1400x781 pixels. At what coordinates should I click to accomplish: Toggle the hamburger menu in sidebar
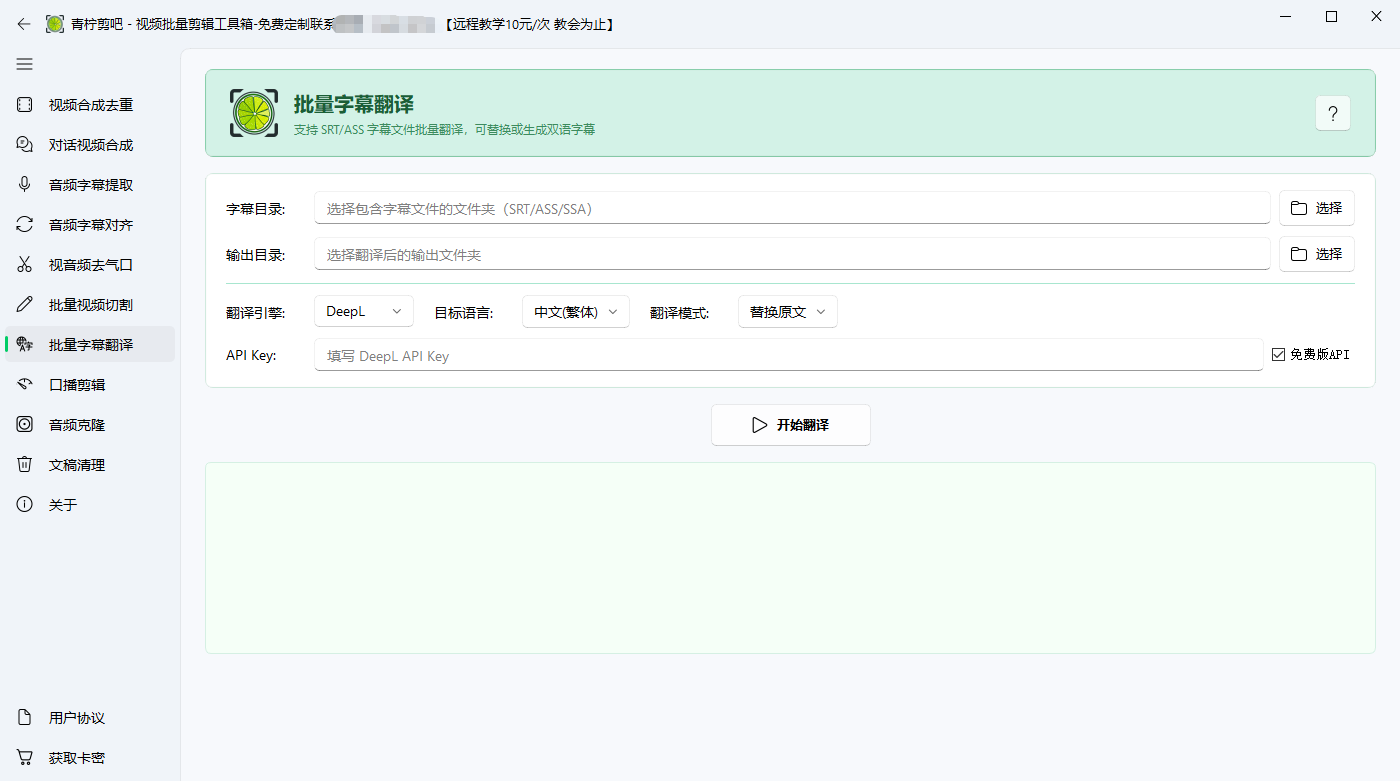click(25, 64)
